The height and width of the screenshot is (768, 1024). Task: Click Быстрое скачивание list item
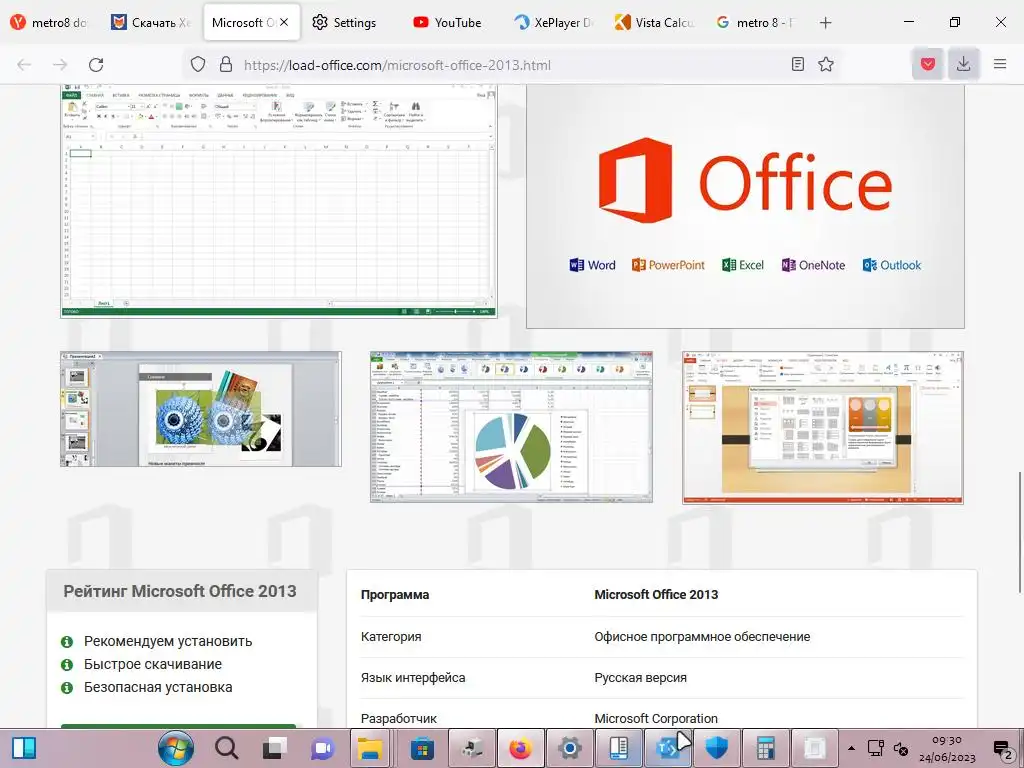coord(153,664)
